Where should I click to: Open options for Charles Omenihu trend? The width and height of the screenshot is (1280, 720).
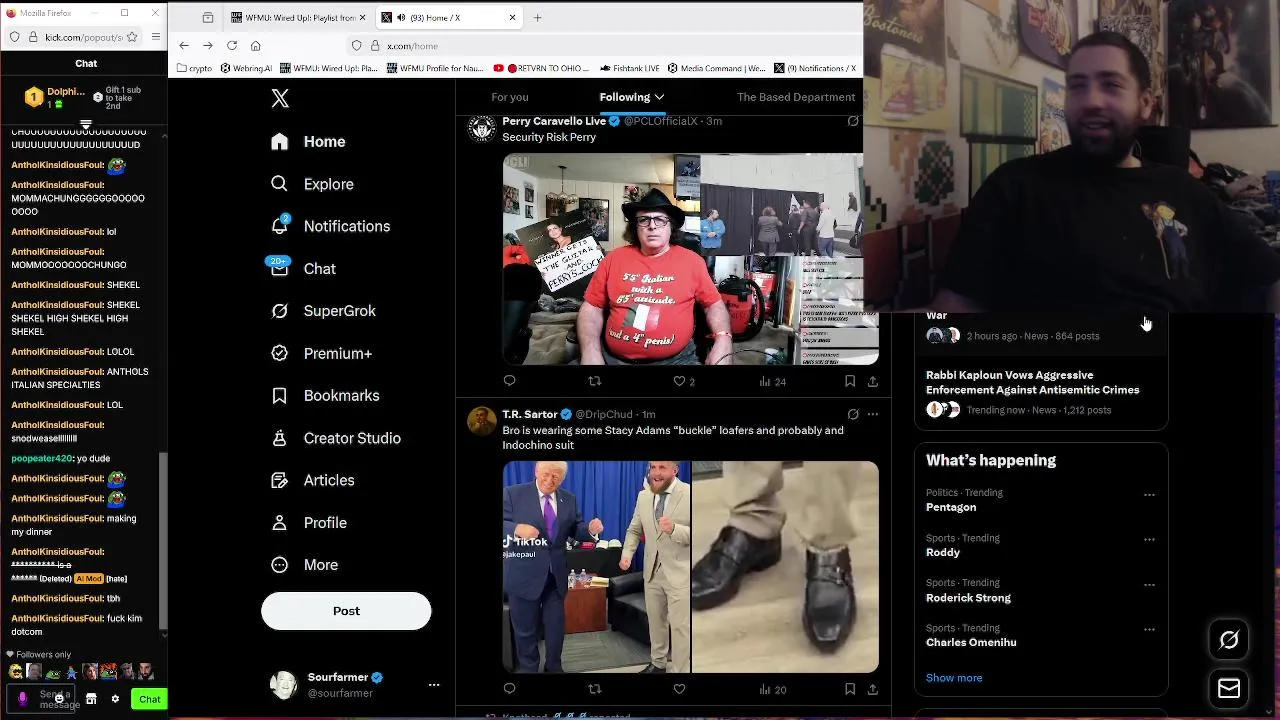click(x=1149, y=629)
